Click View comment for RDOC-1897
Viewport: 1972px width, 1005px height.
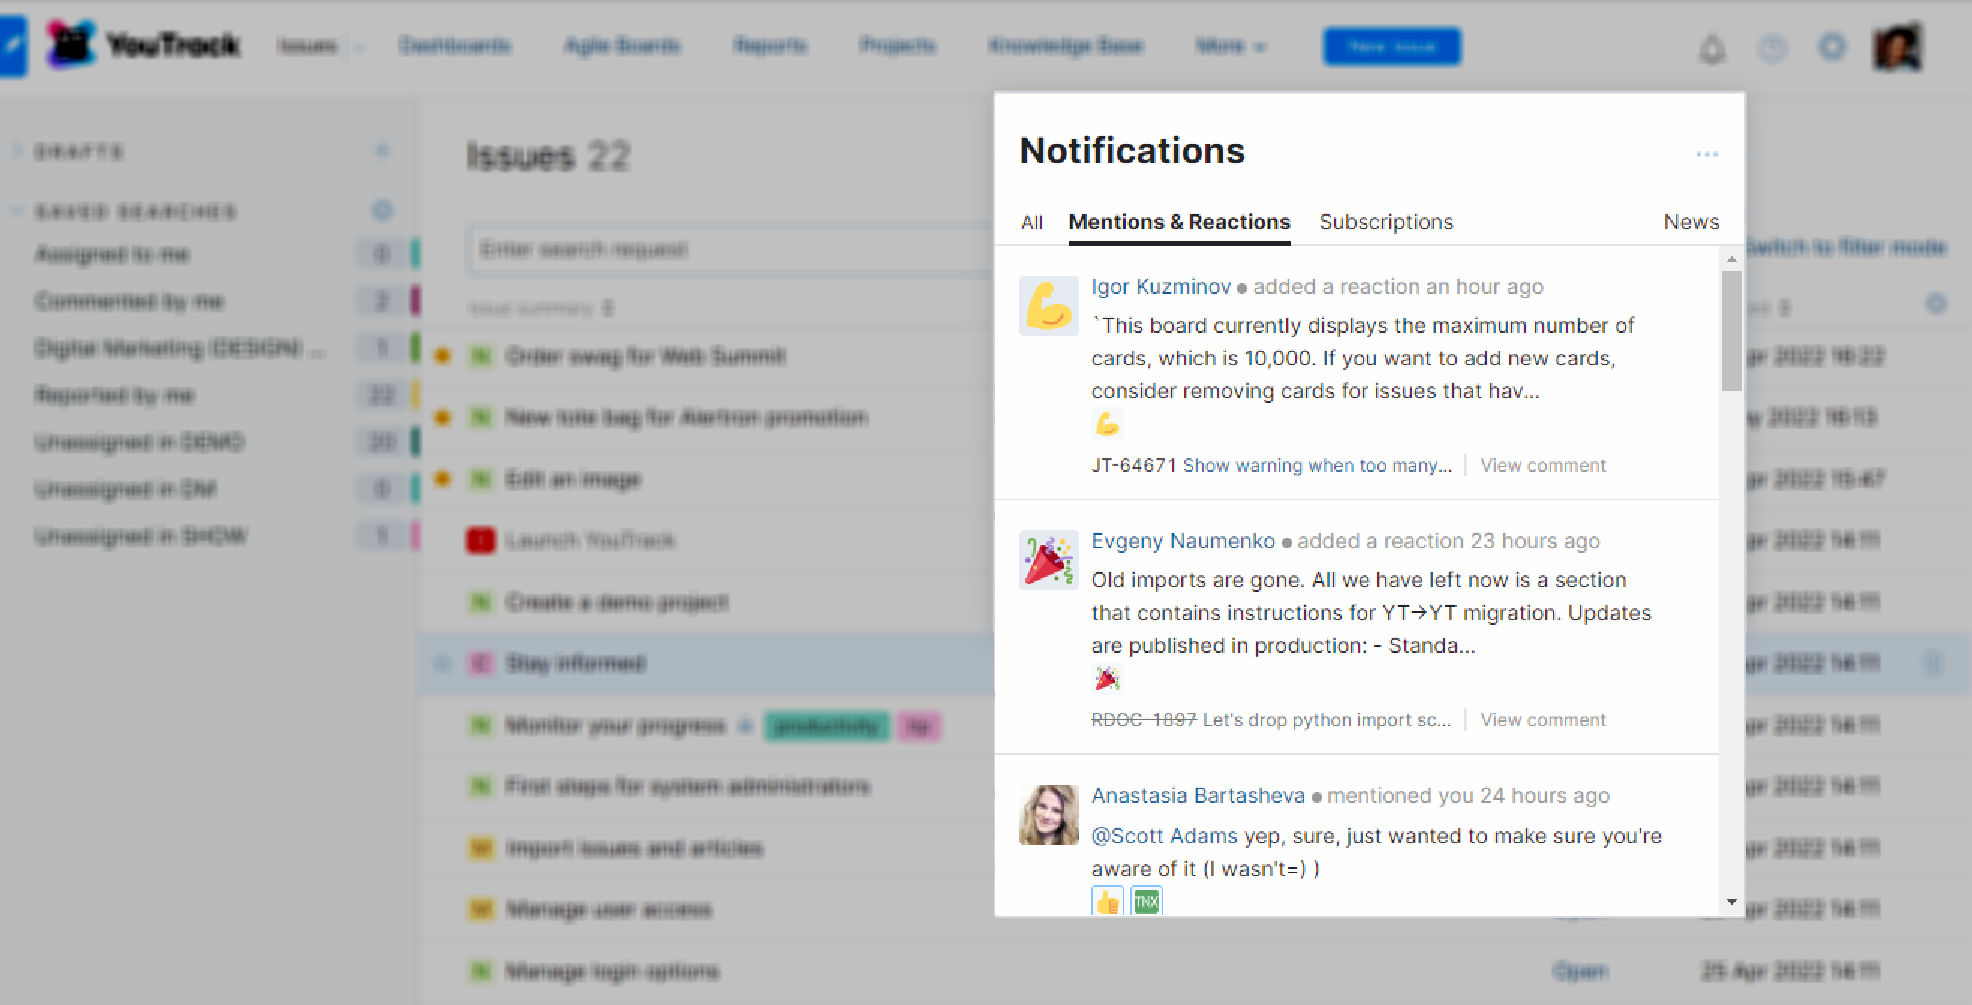[1543, 720]
